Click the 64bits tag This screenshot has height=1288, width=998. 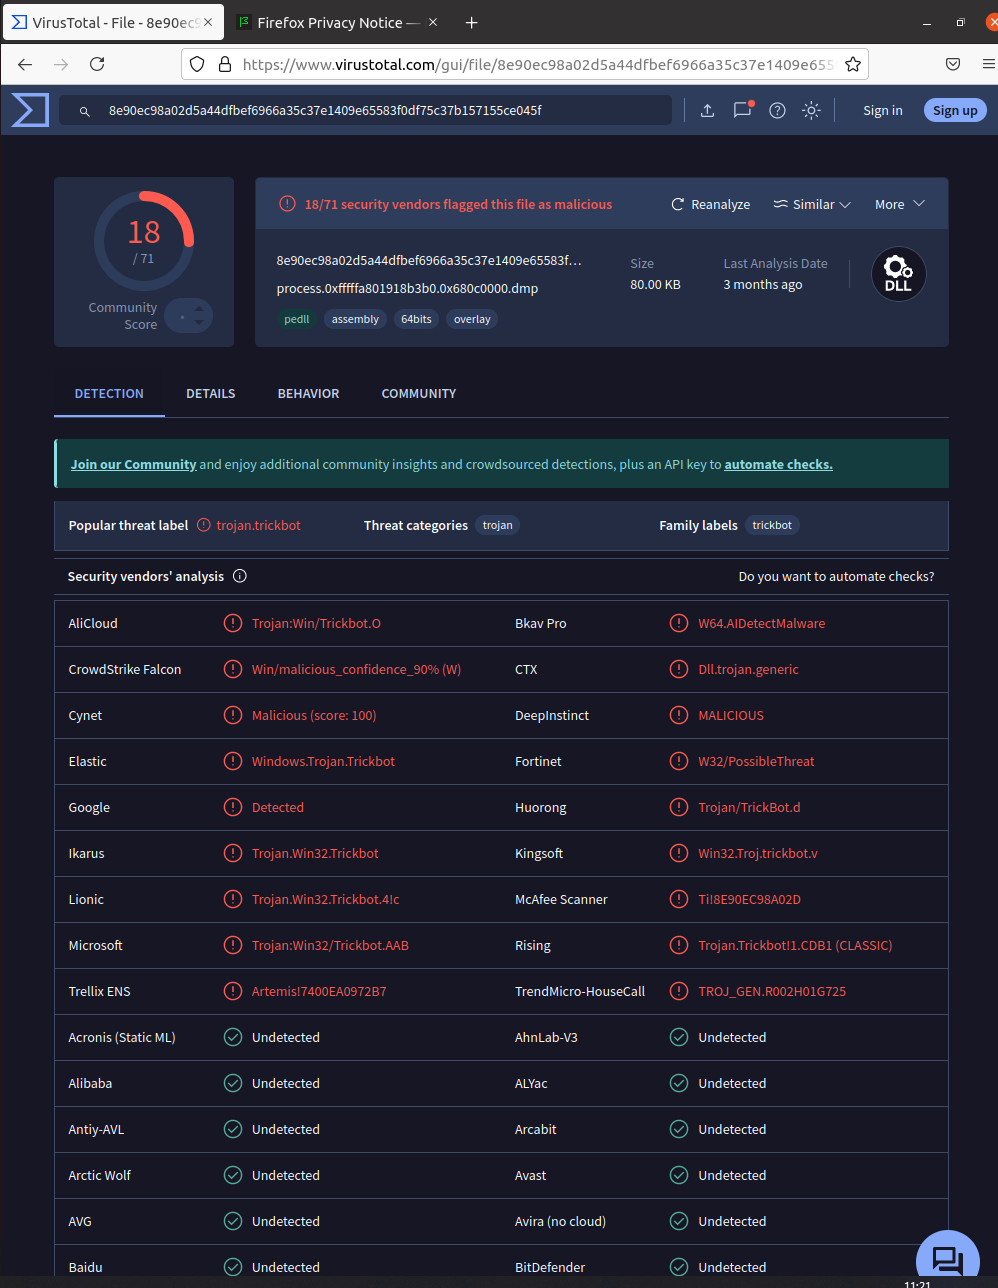pos(416,319)
